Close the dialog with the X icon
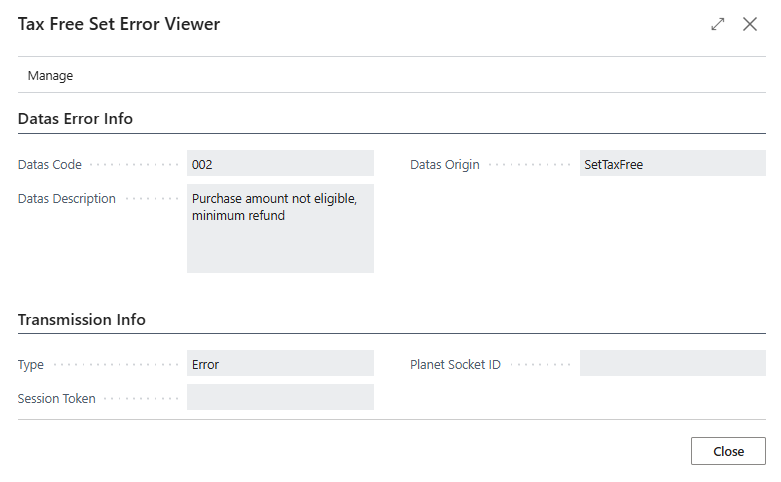 750,24
